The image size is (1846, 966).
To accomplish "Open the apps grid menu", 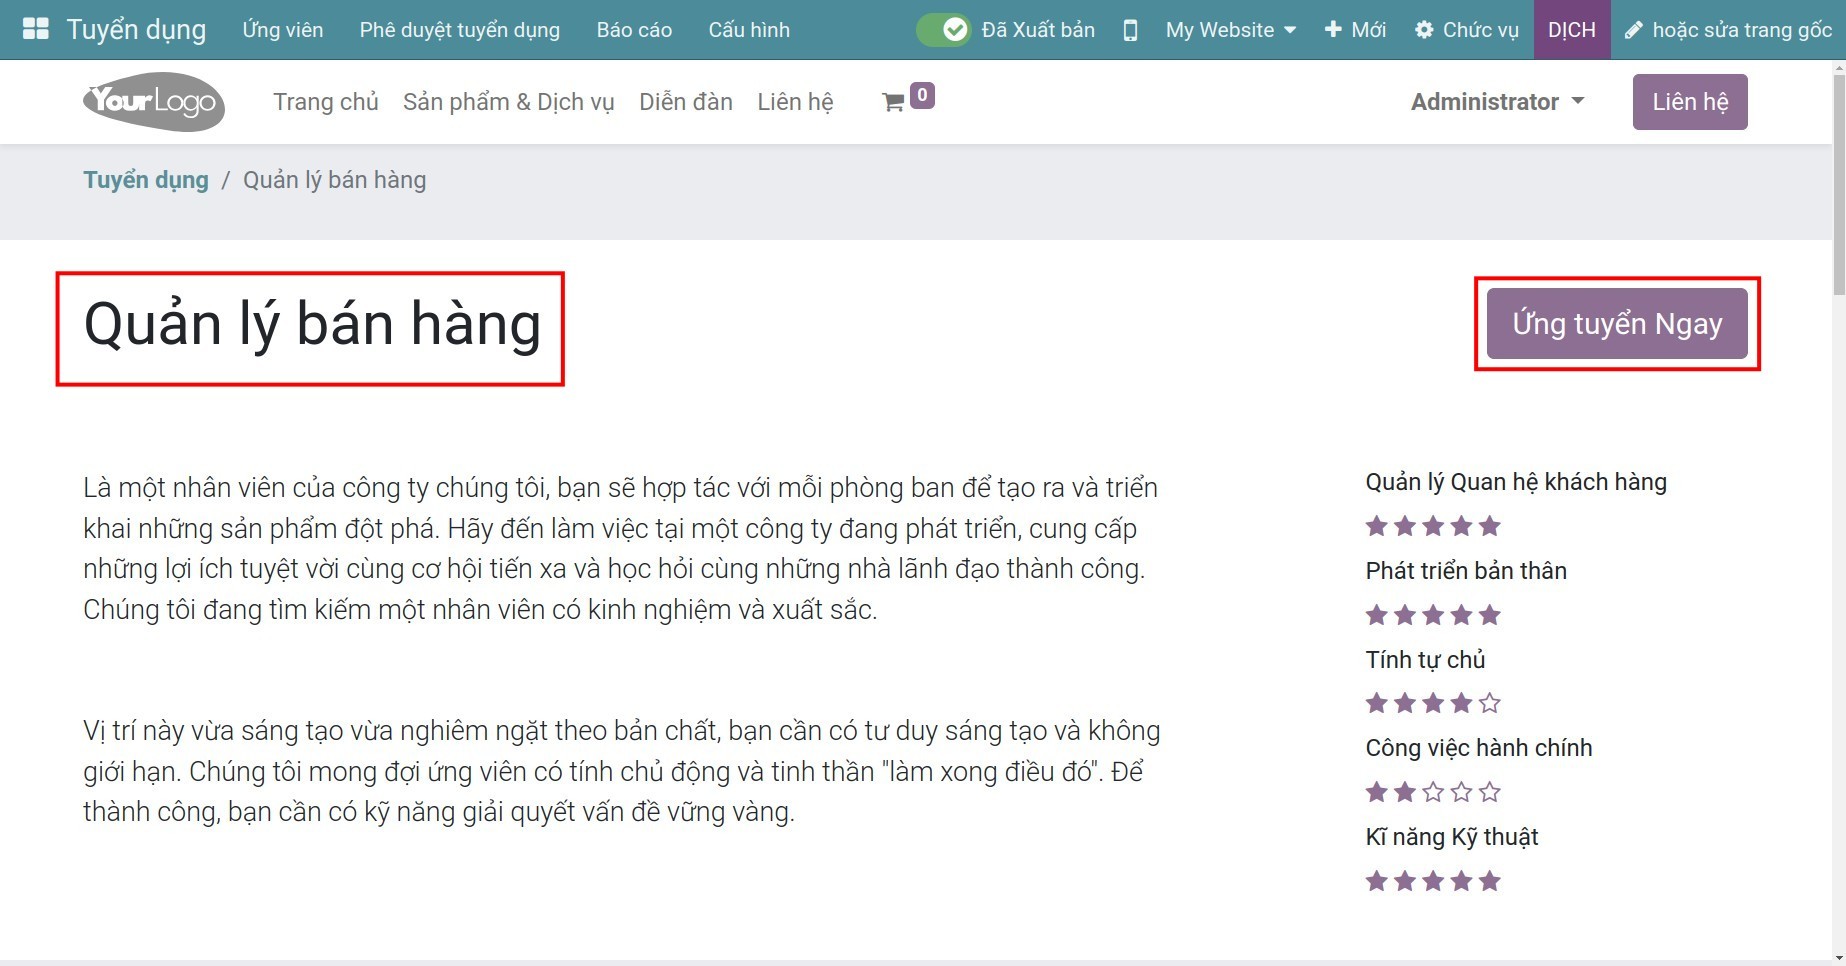I will point(35,29).
